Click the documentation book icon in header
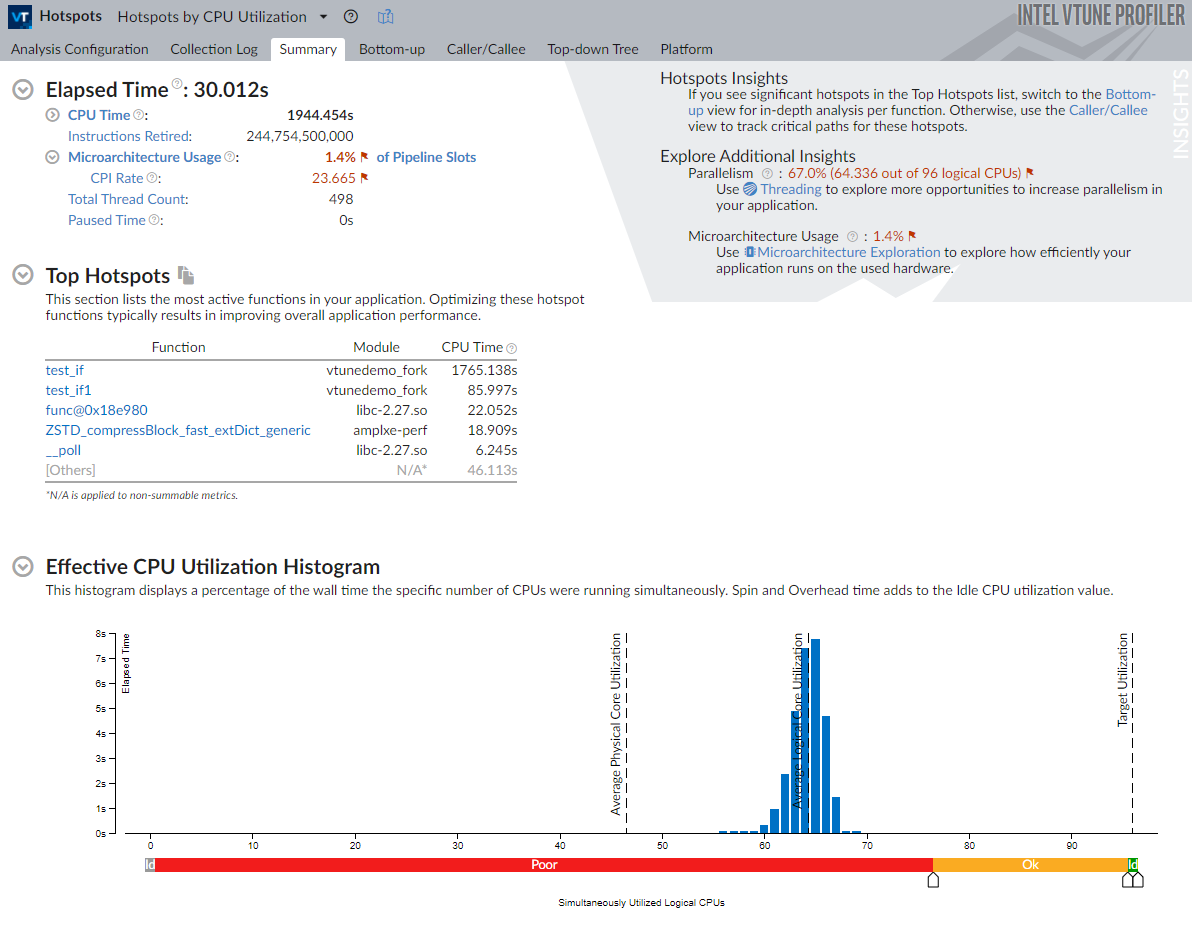This screenshot has height=933, width=1192. 385,17
